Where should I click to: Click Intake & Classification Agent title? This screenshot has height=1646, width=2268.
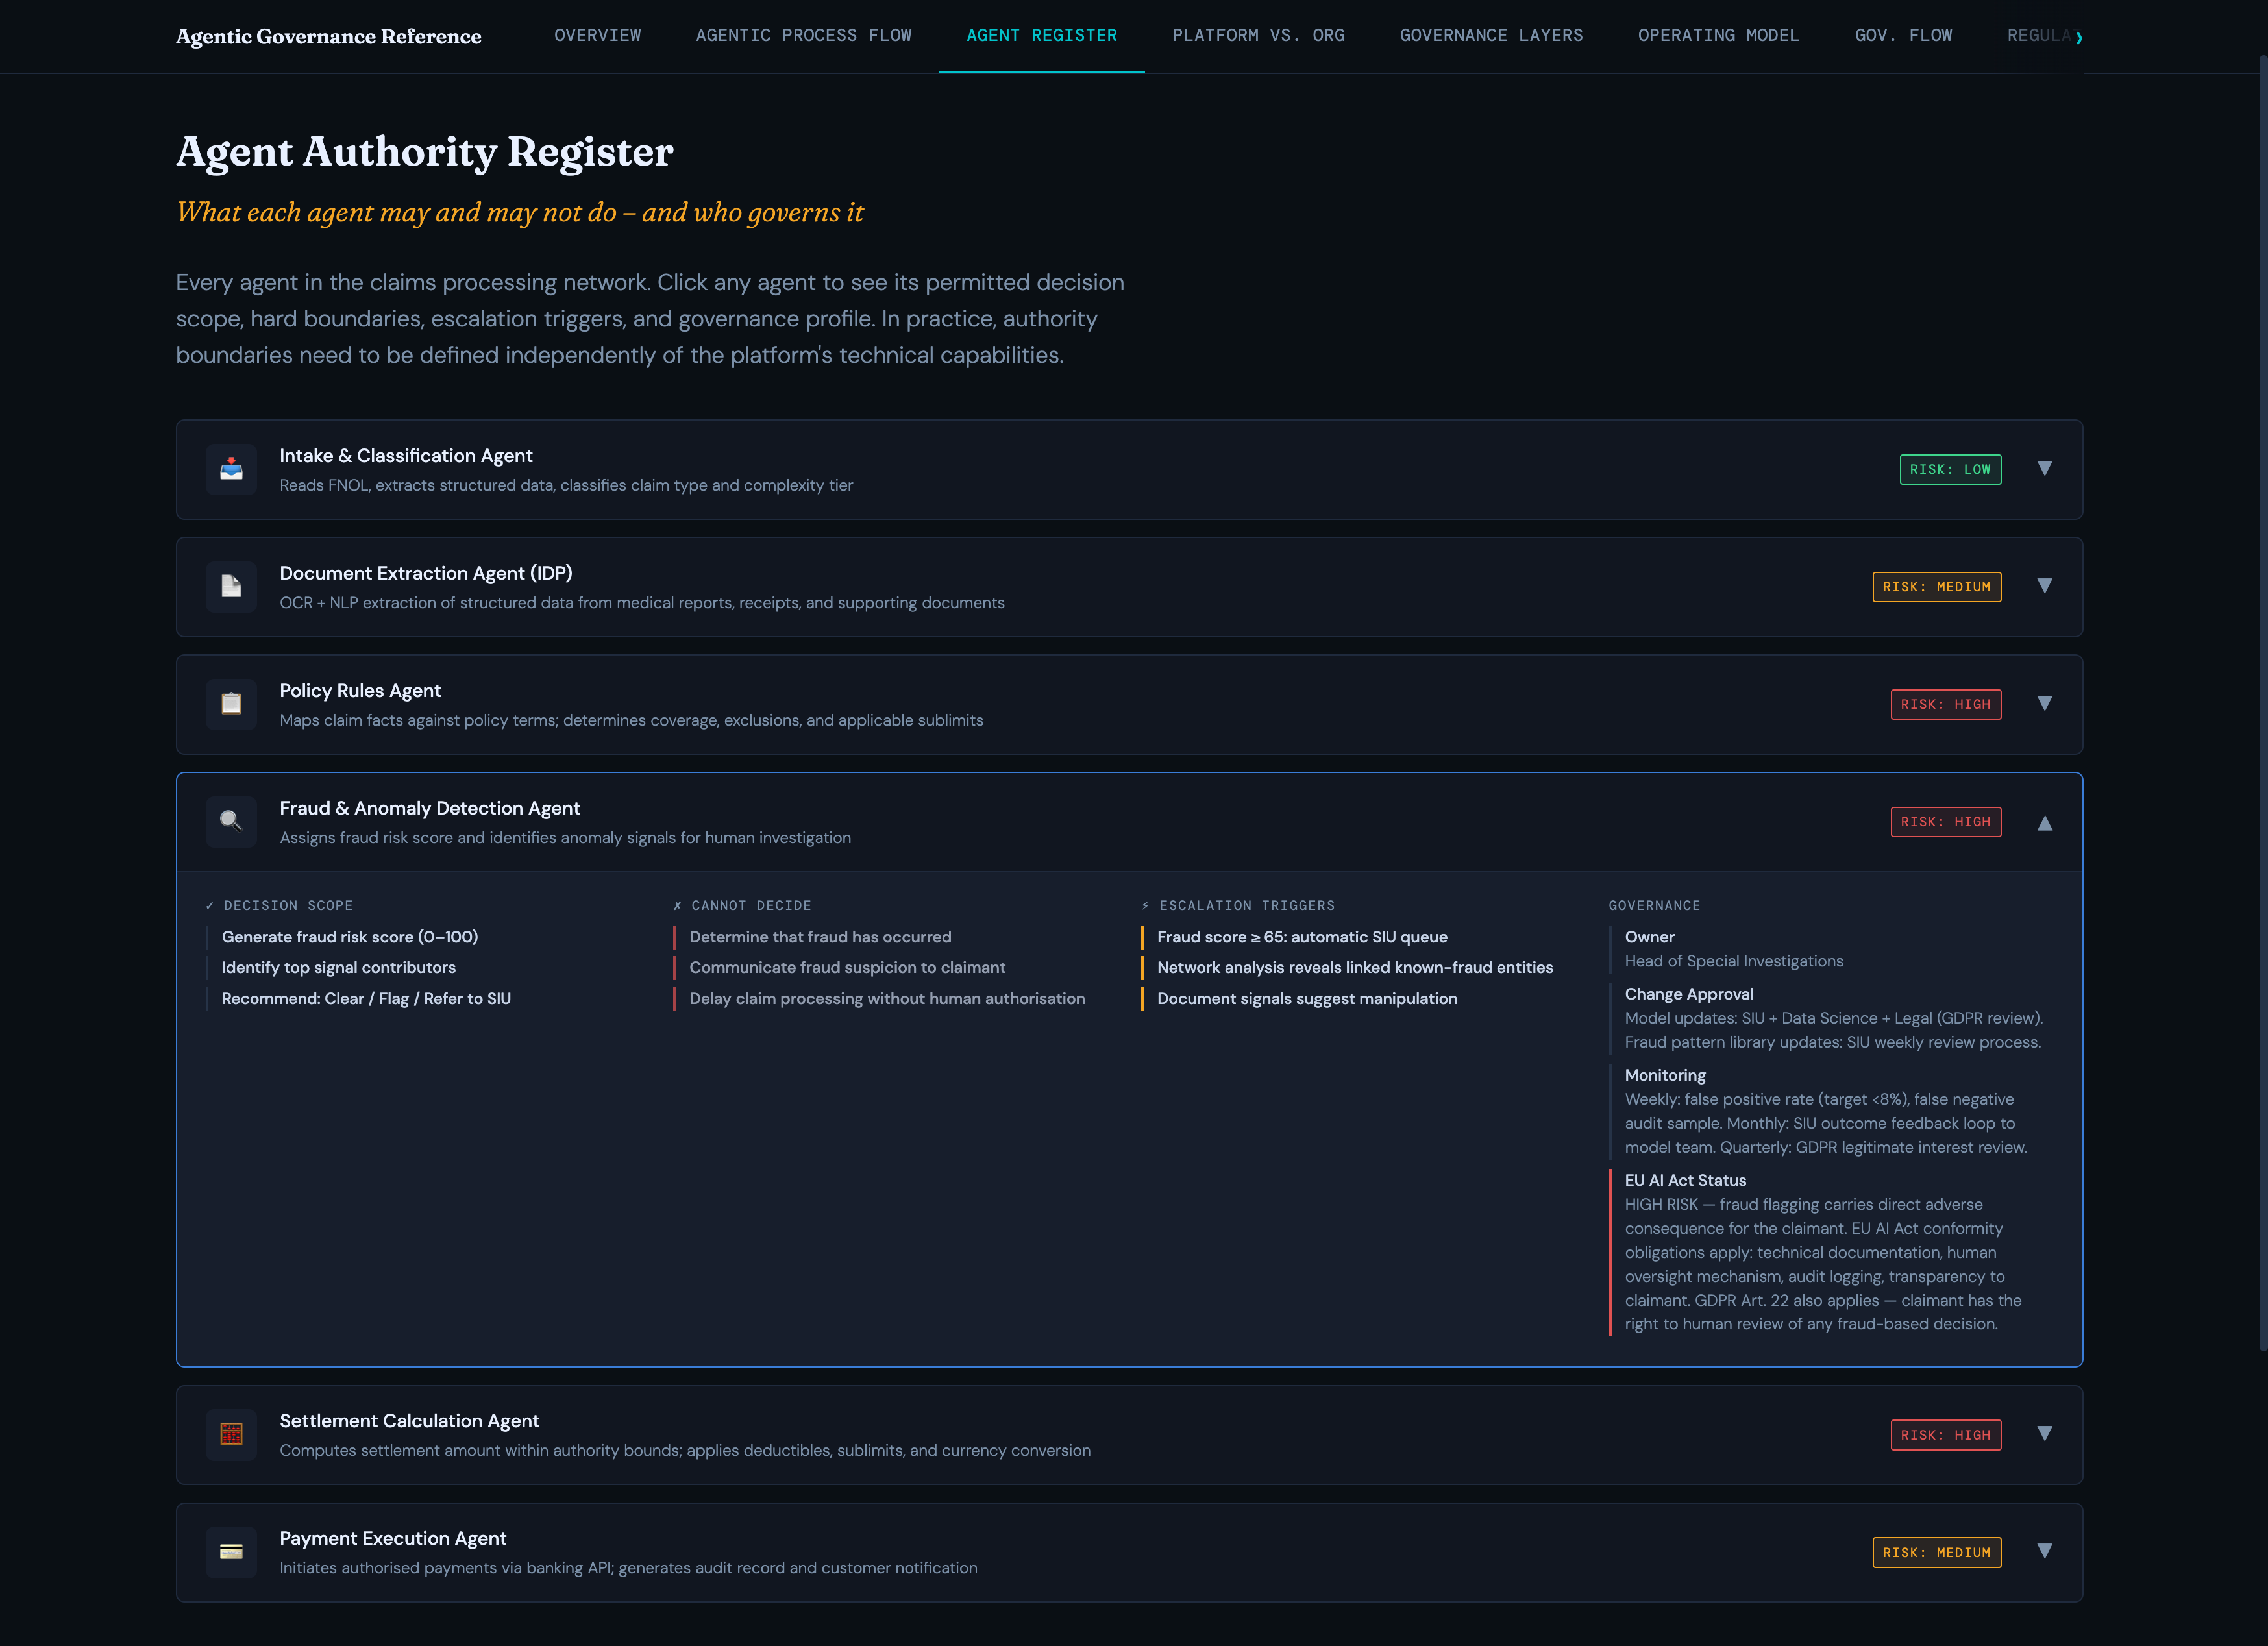click(x=406, y=456)
